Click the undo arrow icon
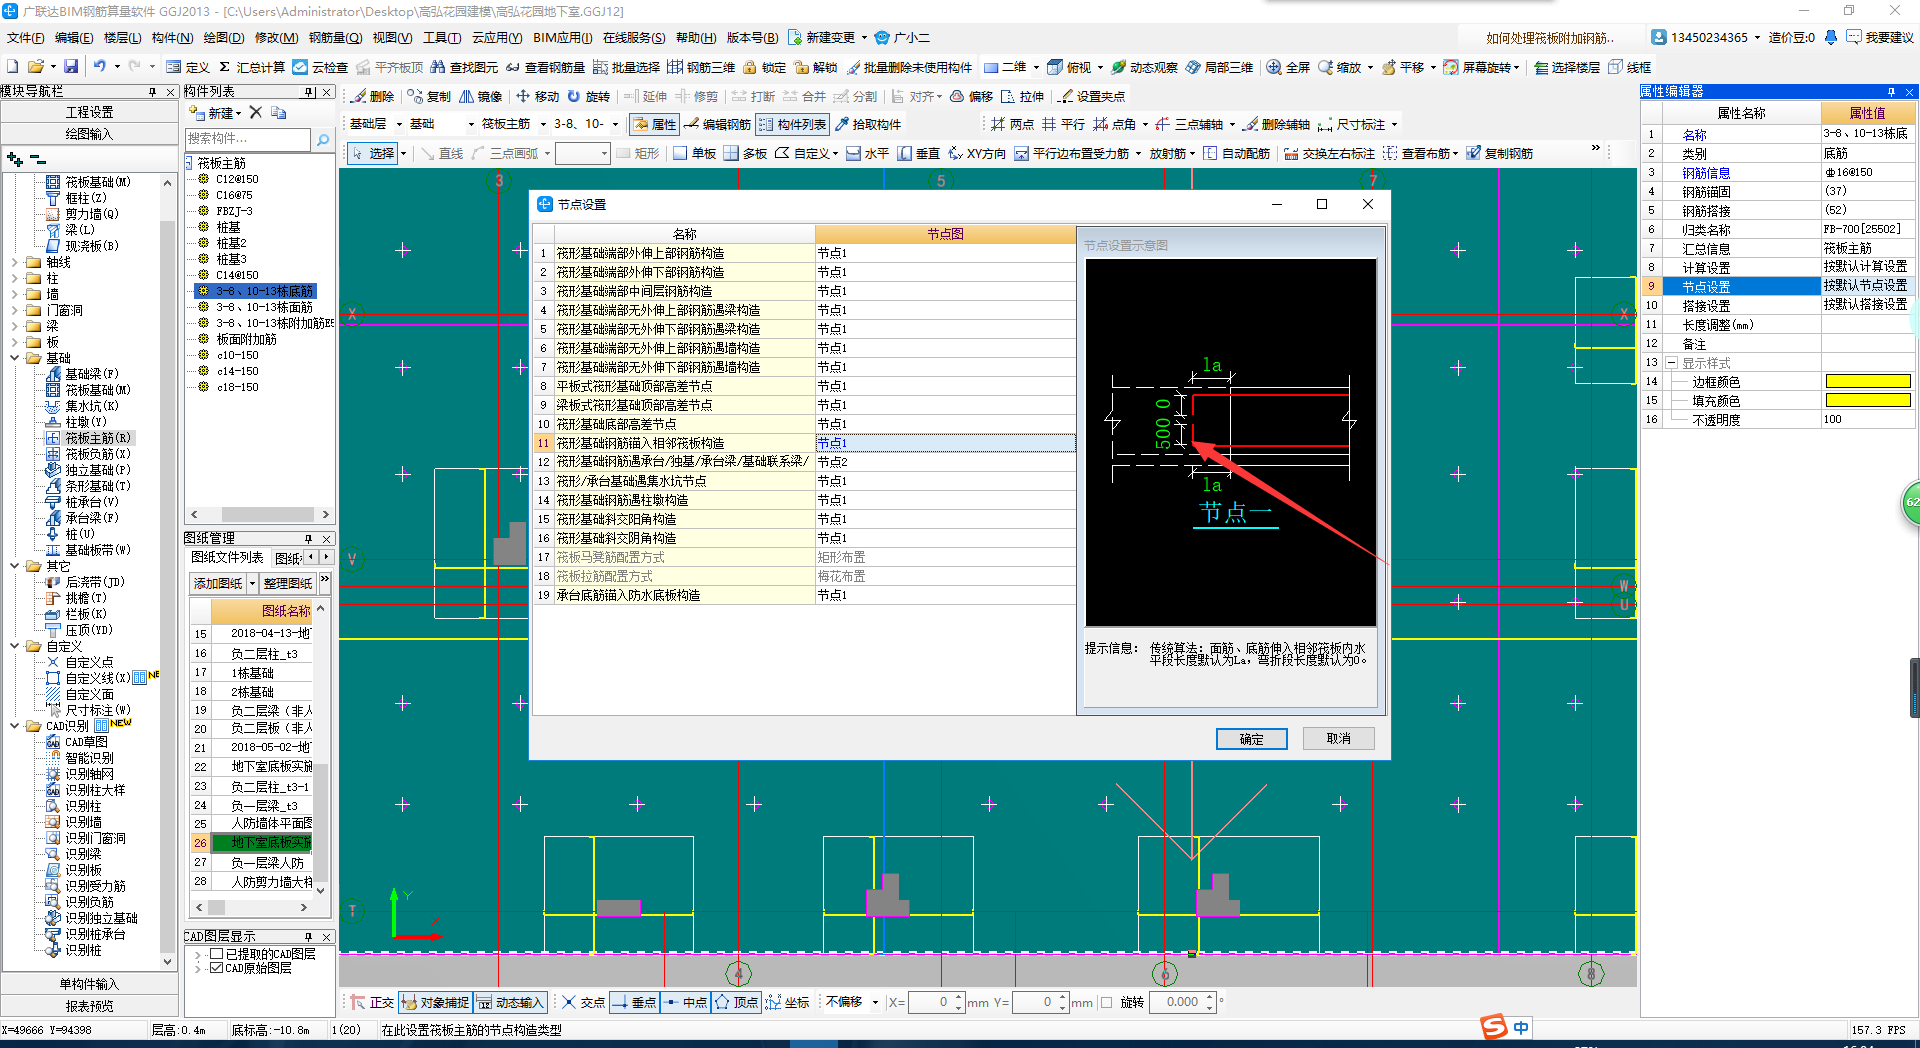Viewport: 1920px width, 1048px height. click(x=100, y=67)
